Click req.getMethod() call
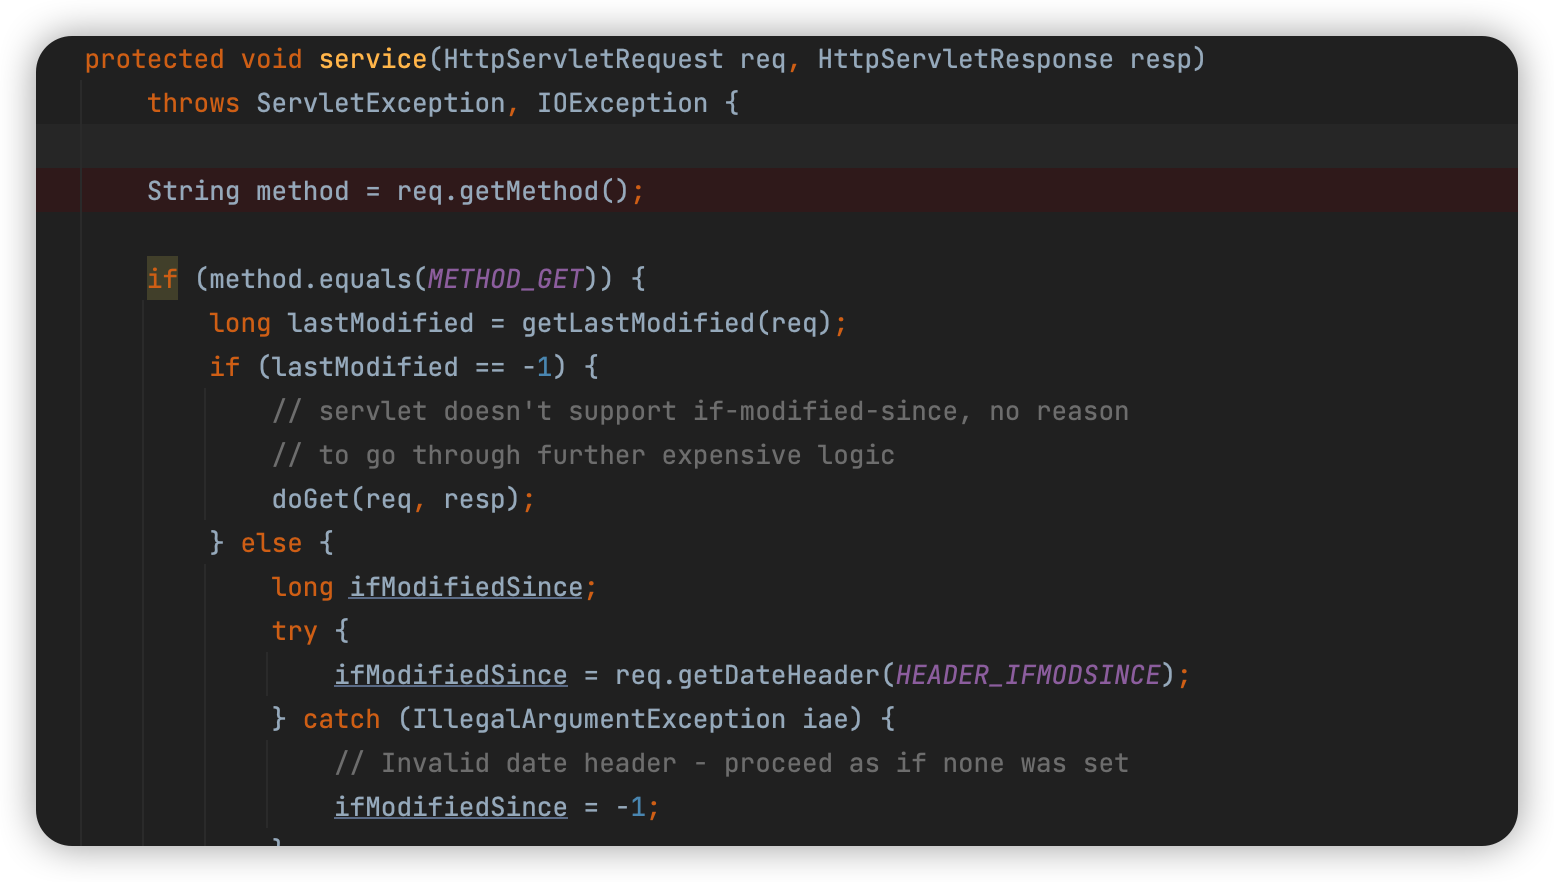The height and width of the screenshot is (882, 1554). tap(512, 191)
